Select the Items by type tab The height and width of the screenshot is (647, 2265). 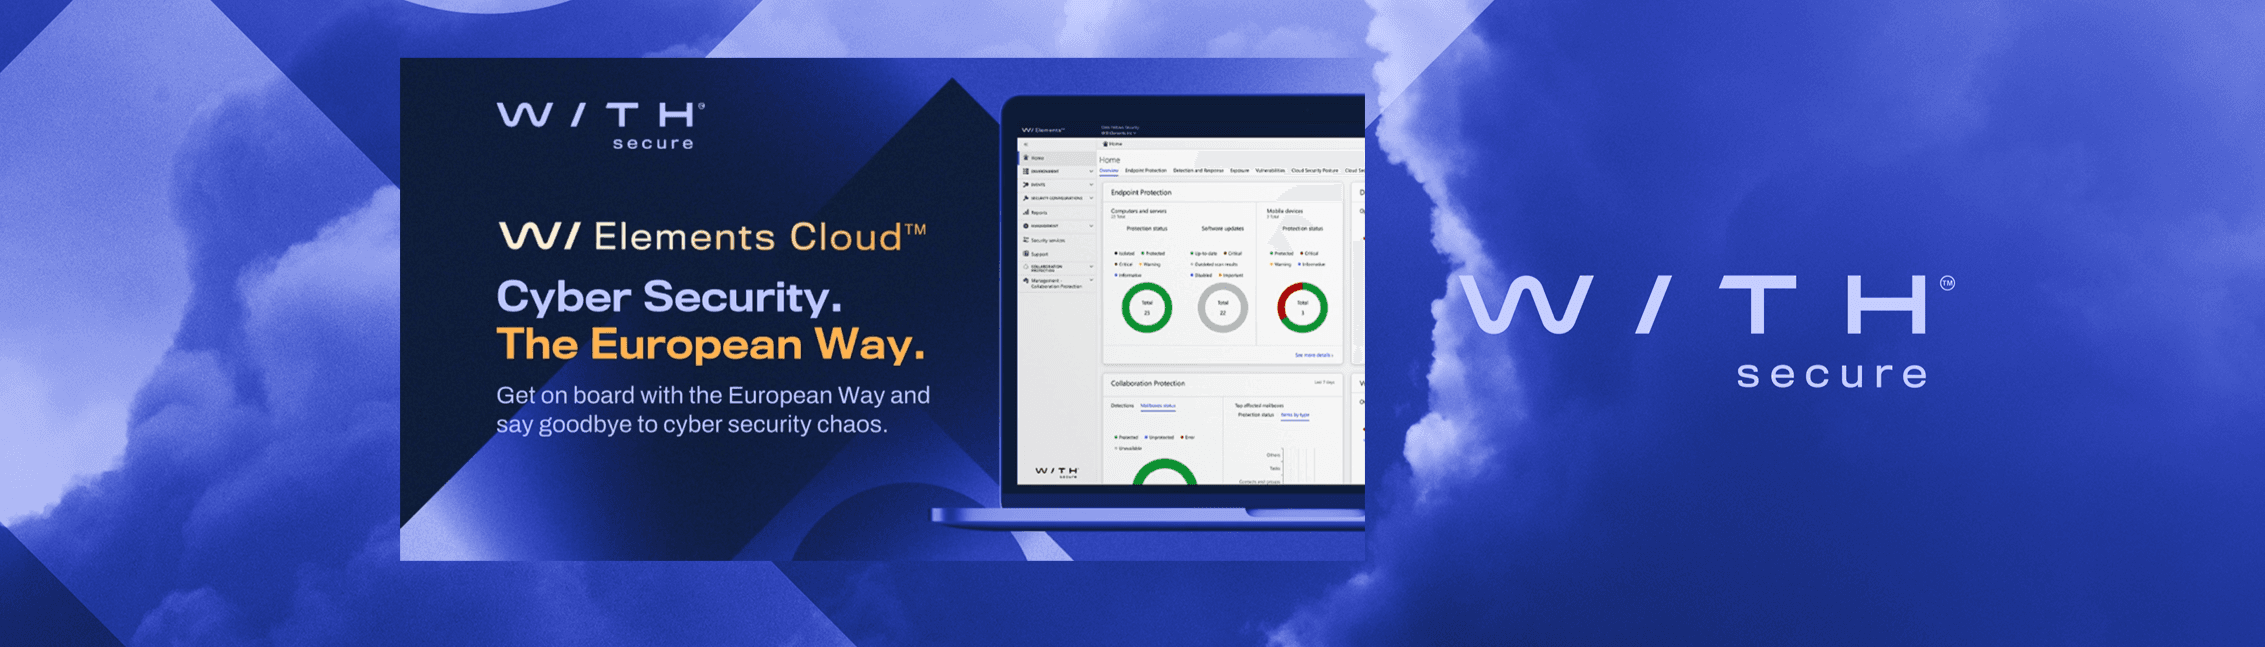pyautogui.click(x=1295, y=415)
